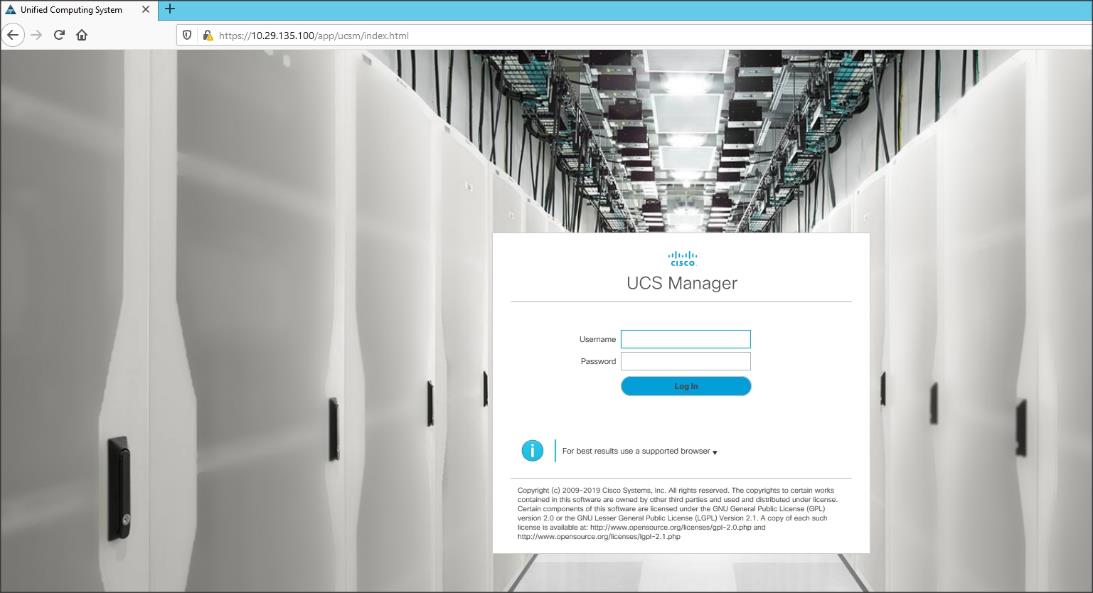Click the insecure connection padlock icon
1093x593 pixels.
click(207, 35)
